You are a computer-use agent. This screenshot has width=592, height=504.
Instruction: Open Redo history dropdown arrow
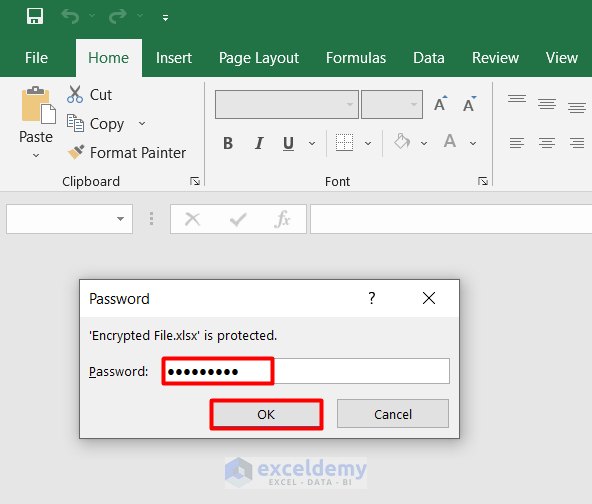140,16
